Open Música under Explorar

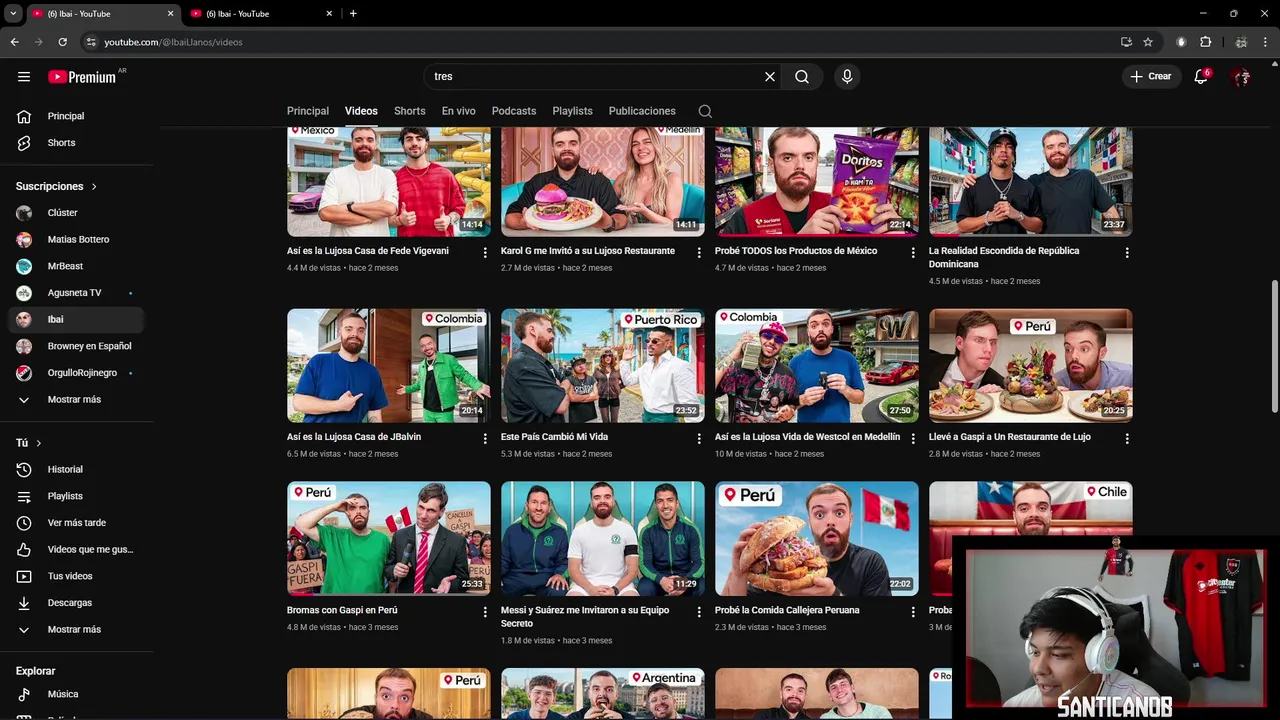[x=77, y=694]
